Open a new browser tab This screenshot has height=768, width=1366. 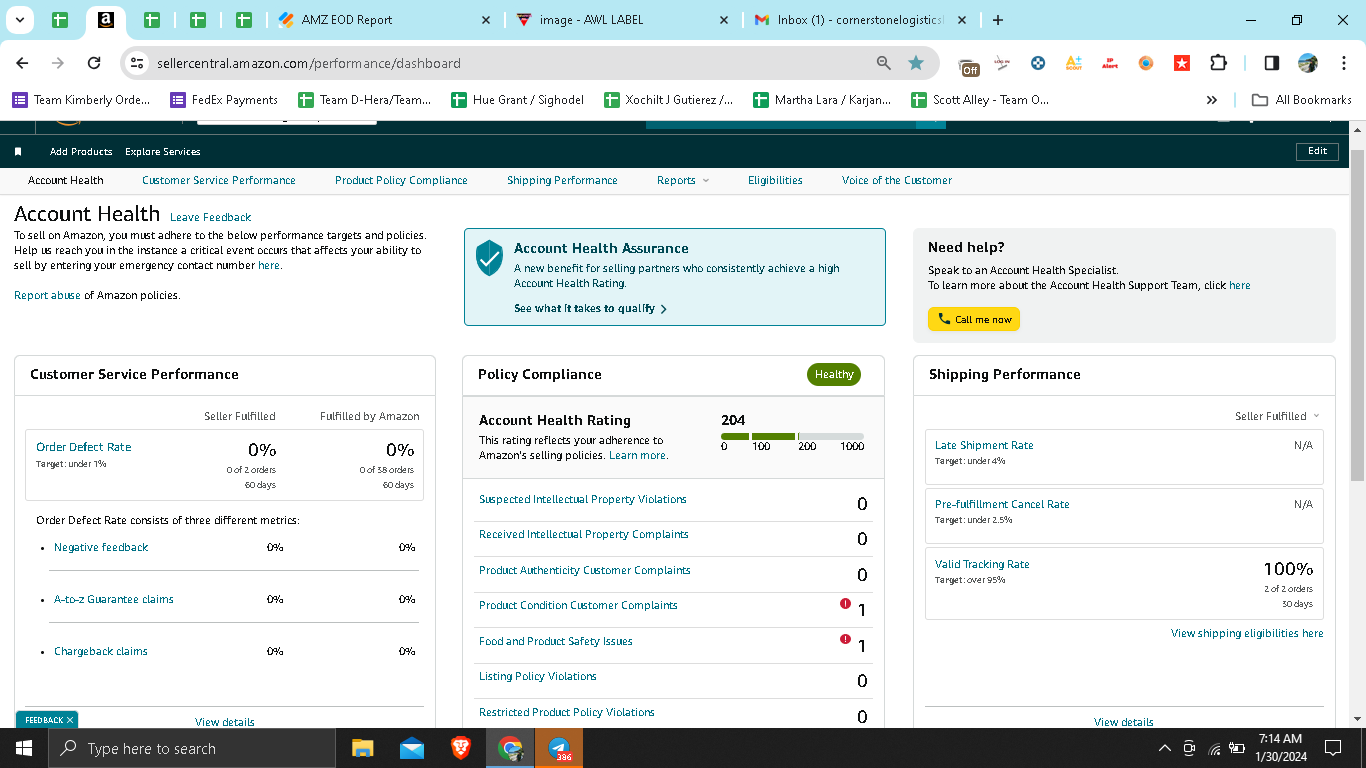pyautogui.click(x=997, y=20)
